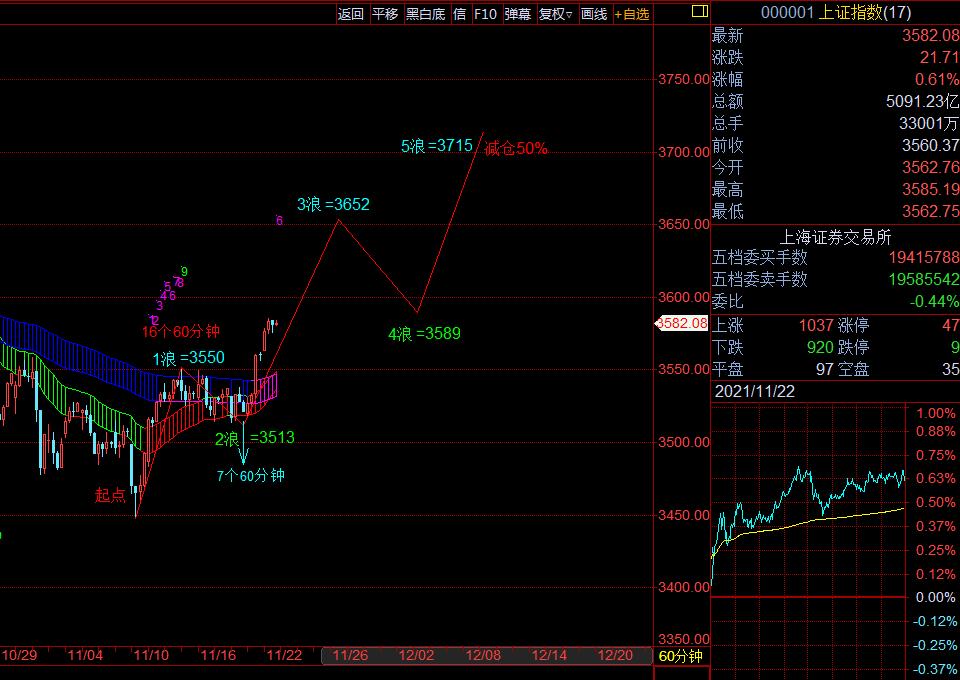The height and width of the screenshot is (680, 960).
Task: Click the 五档委卖手数 row
Action: click(835, 280)
